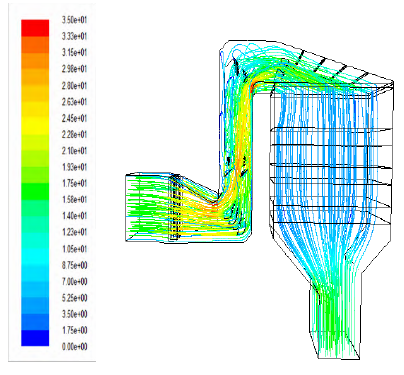
Task: Select the 1.05e+01 legend value label
Action: pyautogui.click(x=74, y=249)
